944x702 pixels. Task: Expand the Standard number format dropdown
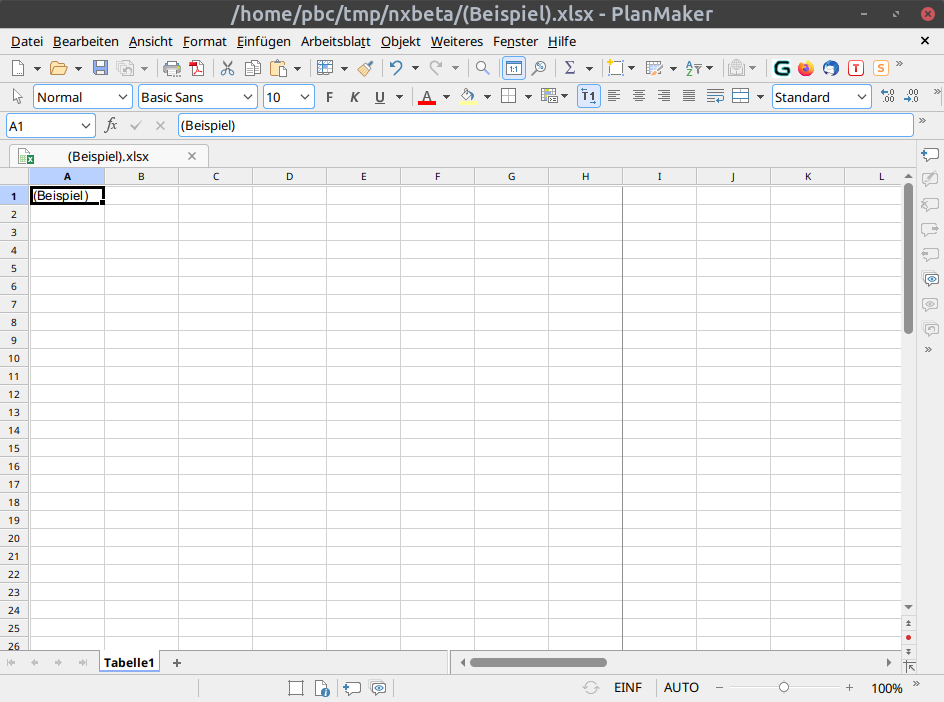862,97
